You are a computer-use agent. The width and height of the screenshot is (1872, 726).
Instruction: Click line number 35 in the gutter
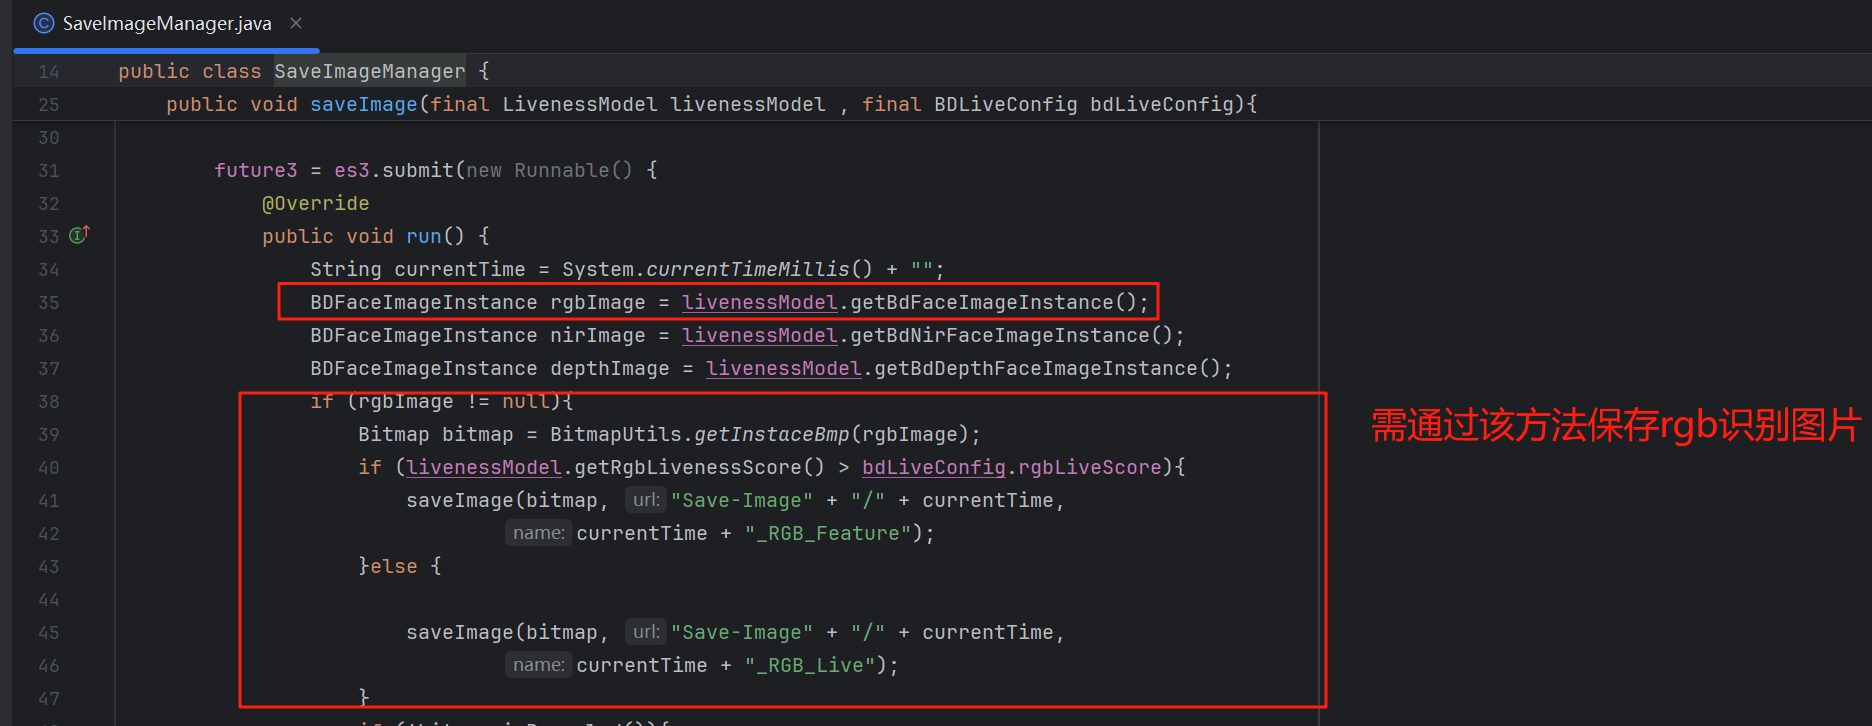48,303
